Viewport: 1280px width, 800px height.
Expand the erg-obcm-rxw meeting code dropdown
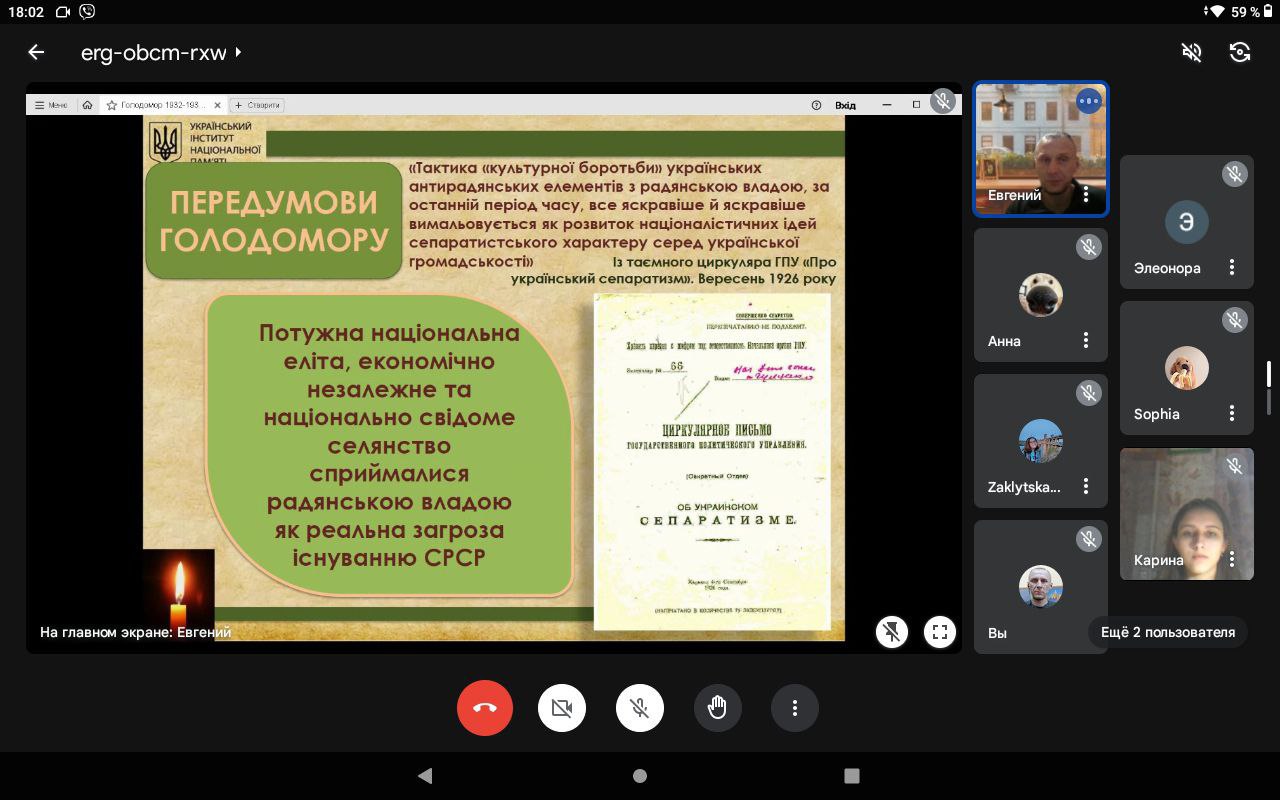(238, 53)
